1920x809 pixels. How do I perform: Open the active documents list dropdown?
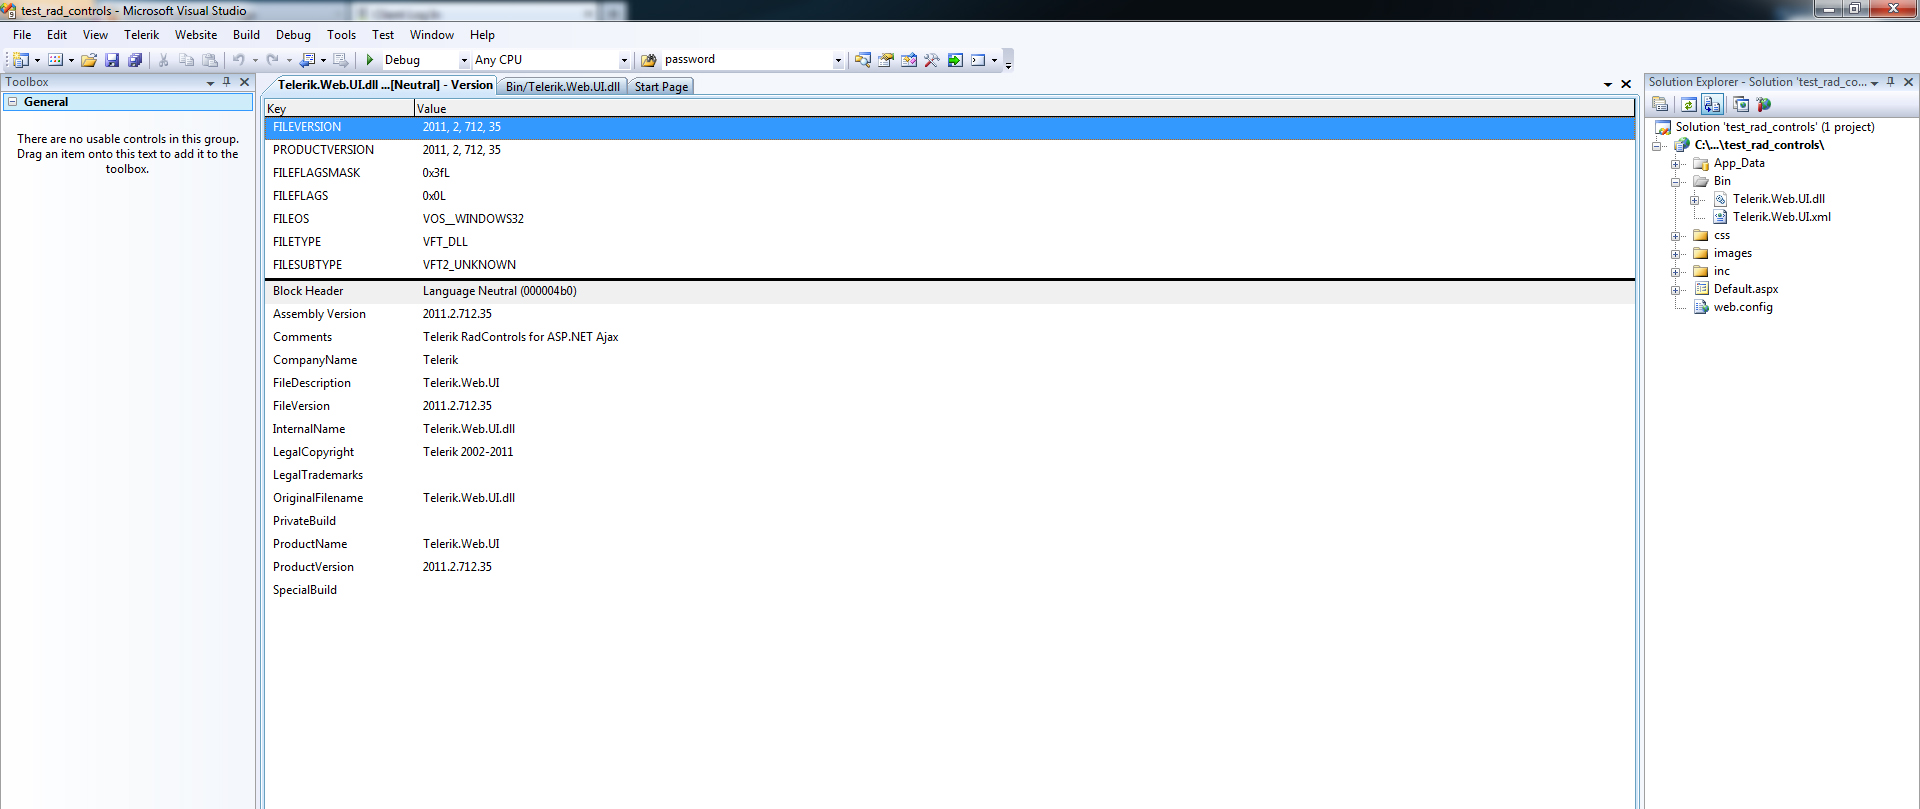(x=1608, y=85)
